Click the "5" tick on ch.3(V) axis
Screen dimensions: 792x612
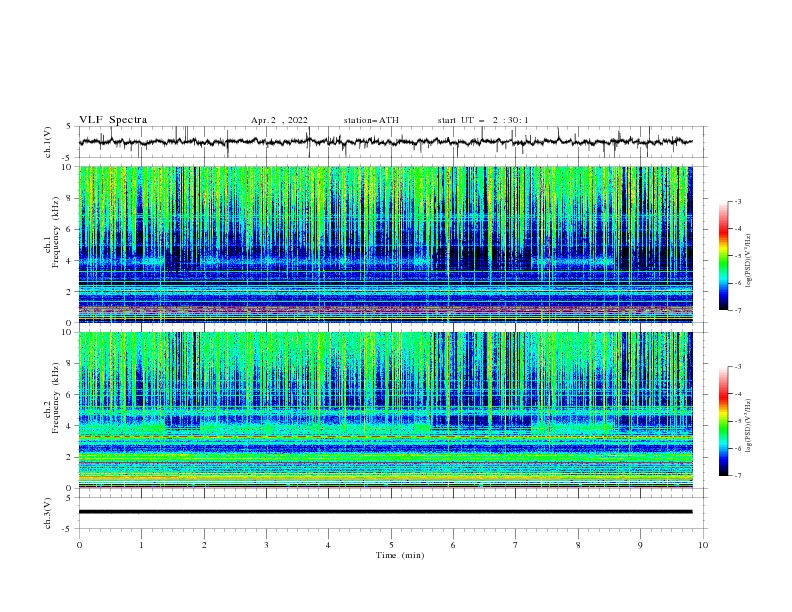(x=69, y=498)
